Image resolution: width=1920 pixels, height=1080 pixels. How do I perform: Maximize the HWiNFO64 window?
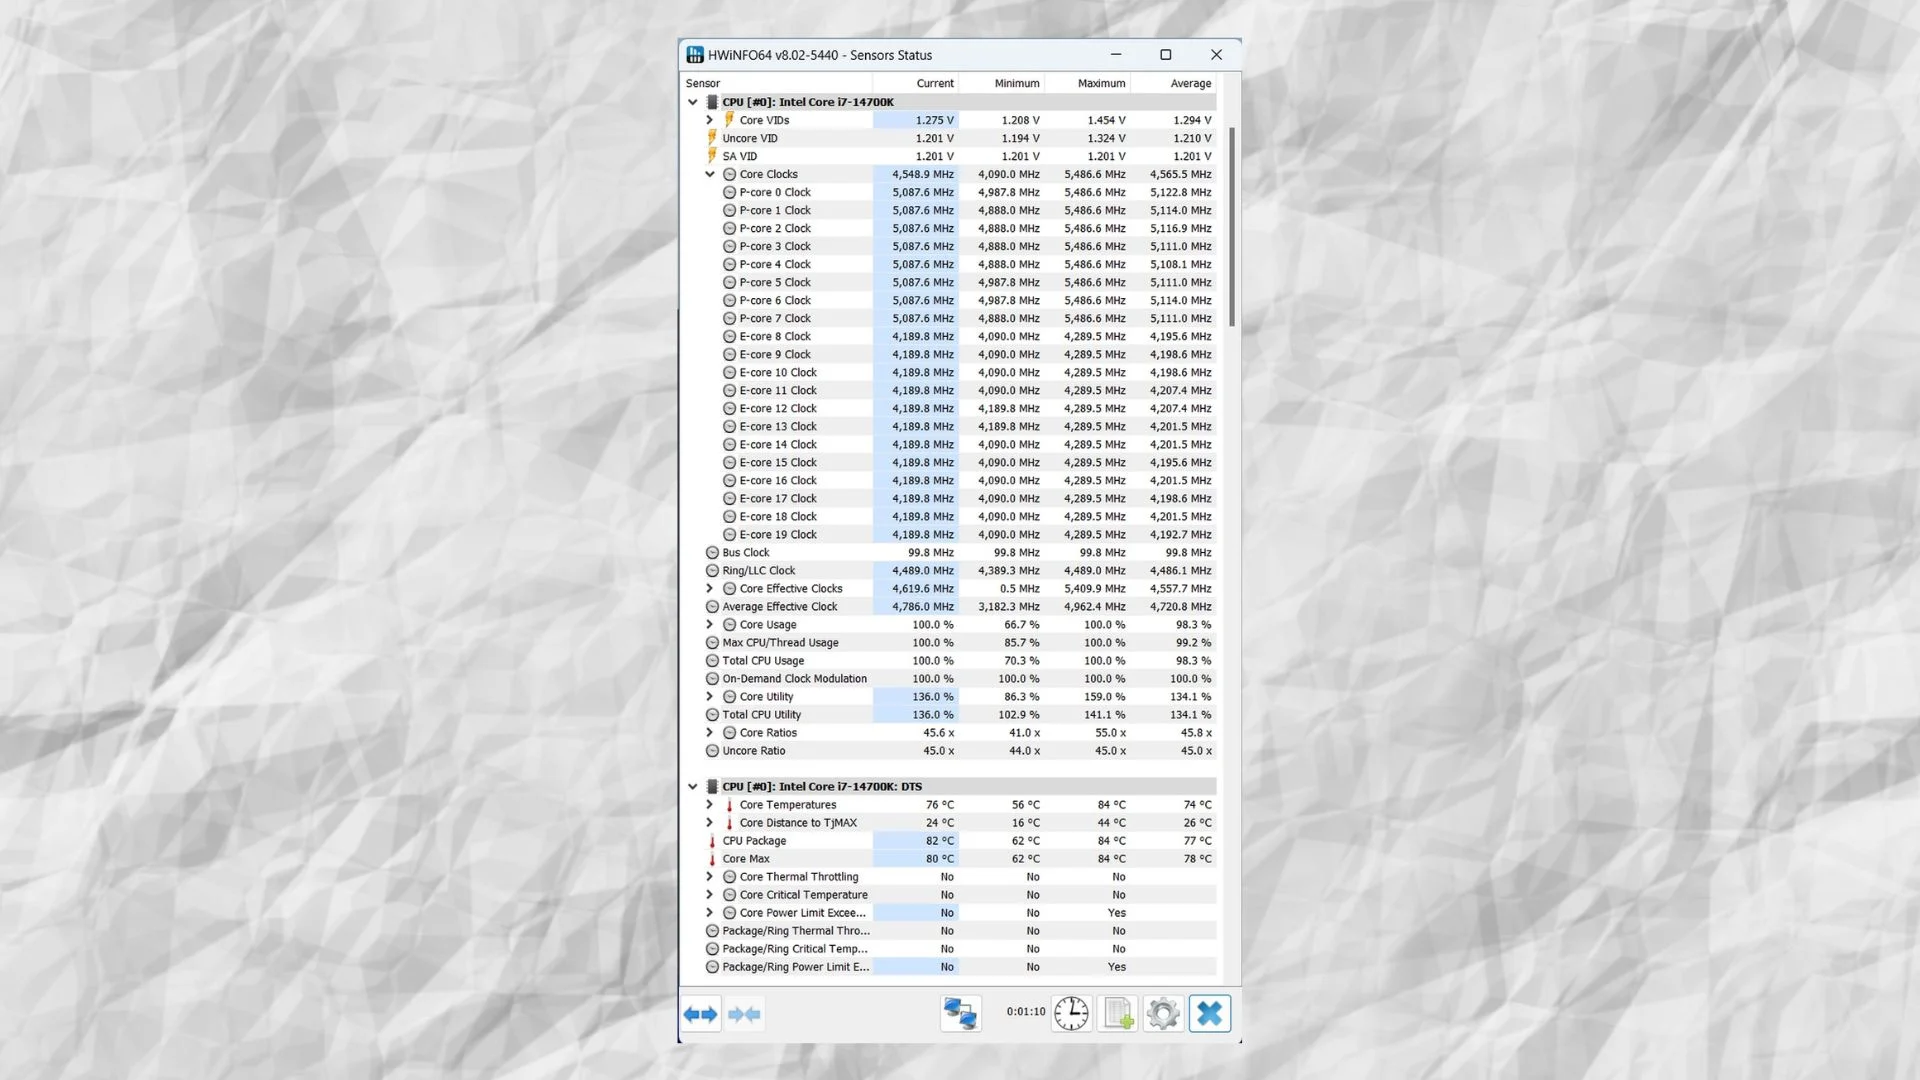pos(1165,55)
